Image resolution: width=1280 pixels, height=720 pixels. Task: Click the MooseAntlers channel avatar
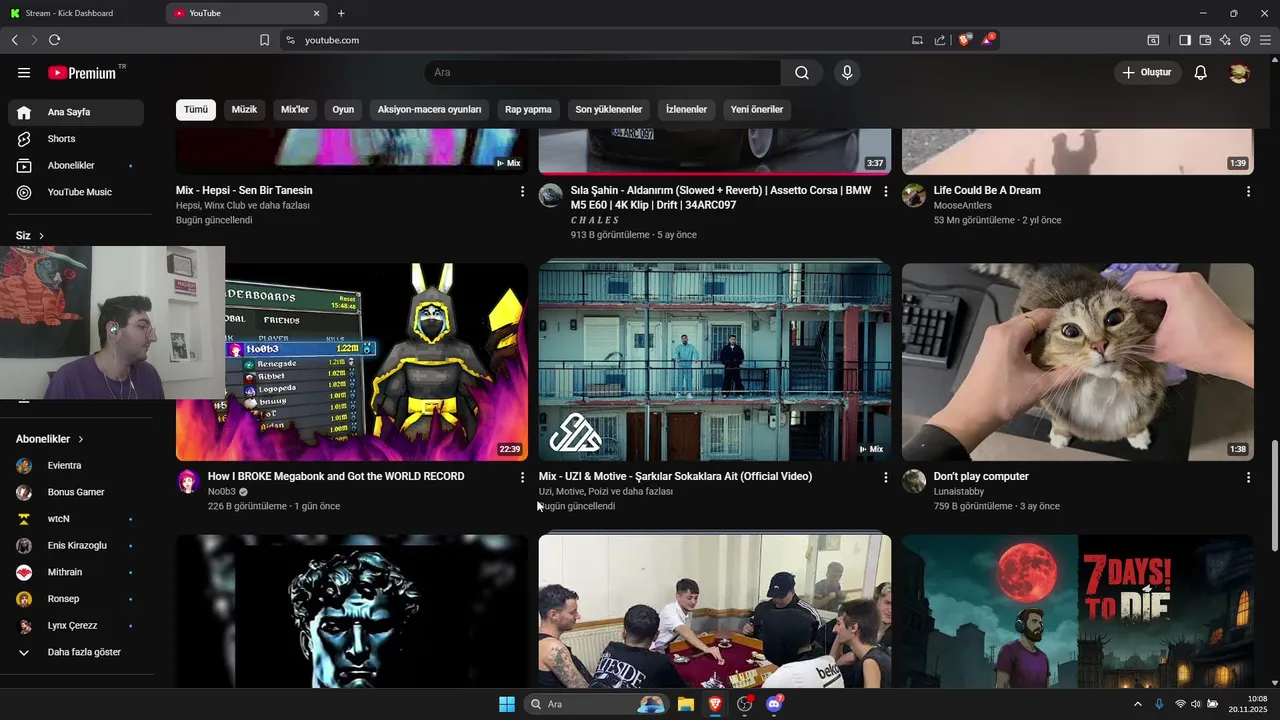pyautogui.click(x=914, y=195)
